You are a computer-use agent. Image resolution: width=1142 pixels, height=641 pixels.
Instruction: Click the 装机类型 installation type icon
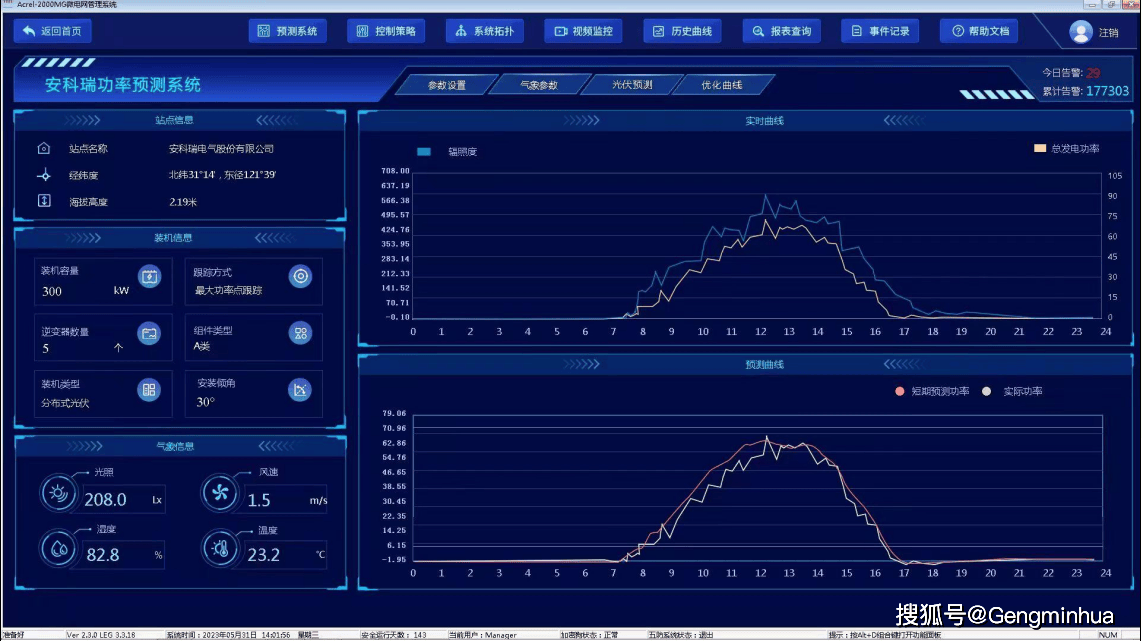[x=149, y=390]
